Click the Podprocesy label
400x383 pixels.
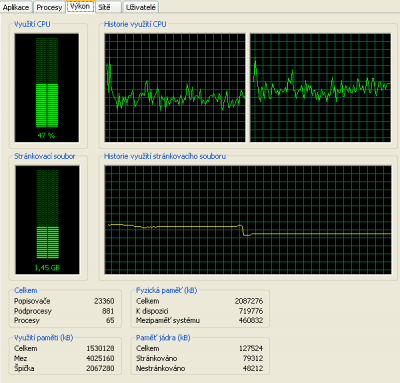click(x=33, y=311)
